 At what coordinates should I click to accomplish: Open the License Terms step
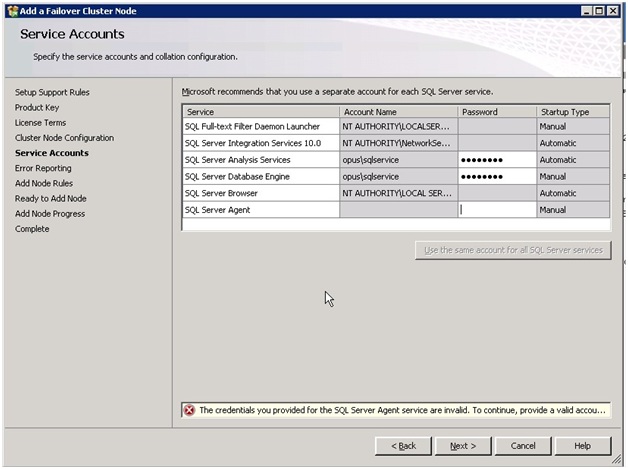[x=40, y=123]
